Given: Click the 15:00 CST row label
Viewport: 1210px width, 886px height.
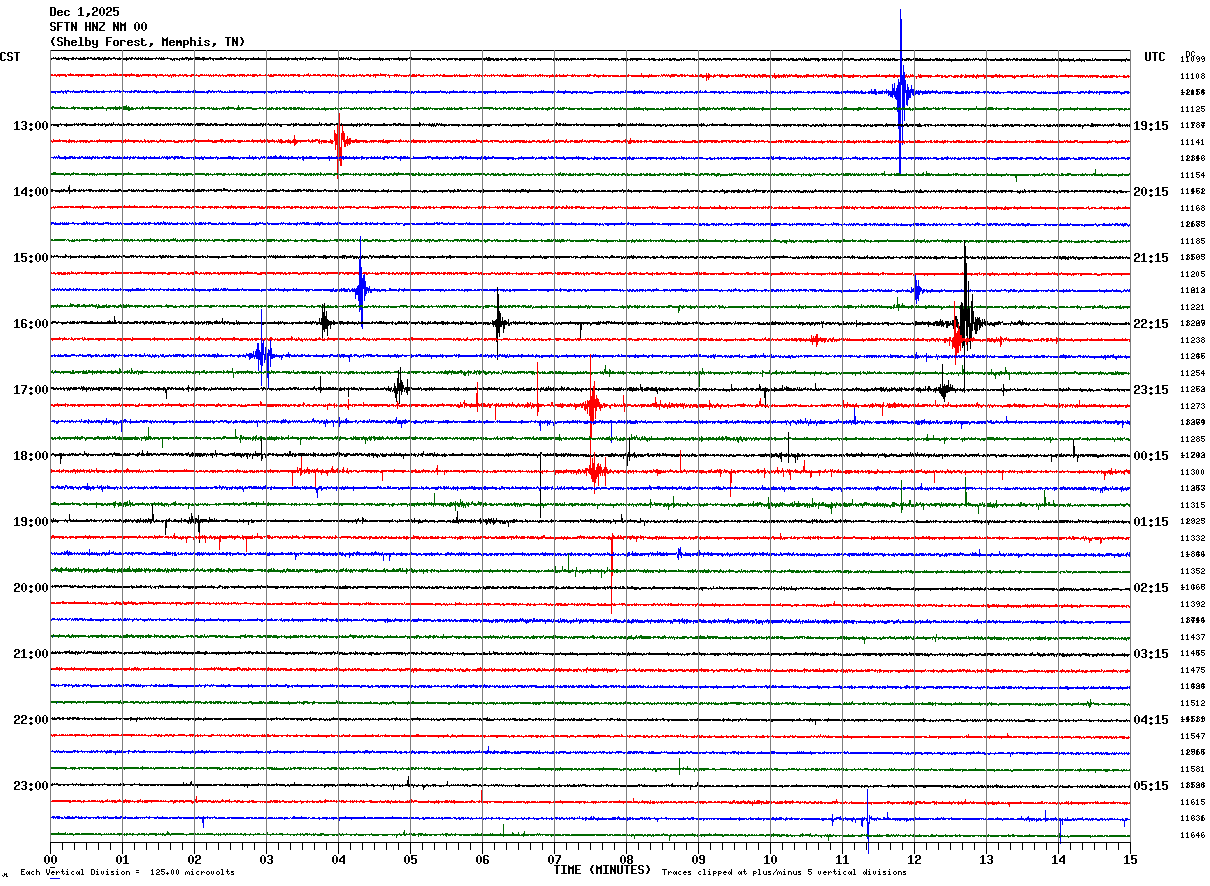Looking at the screenshot, I should 31,258.
